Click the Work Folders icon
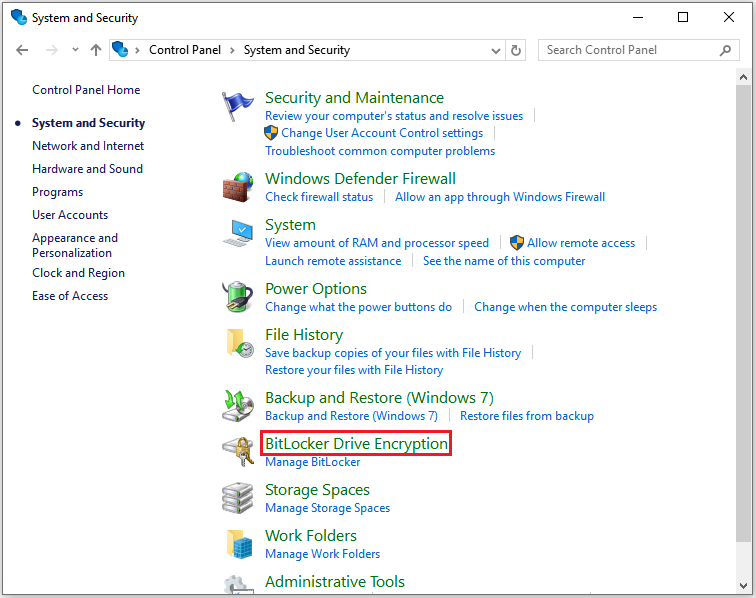This screenshot has width=756, height=598. coord(240,544)
